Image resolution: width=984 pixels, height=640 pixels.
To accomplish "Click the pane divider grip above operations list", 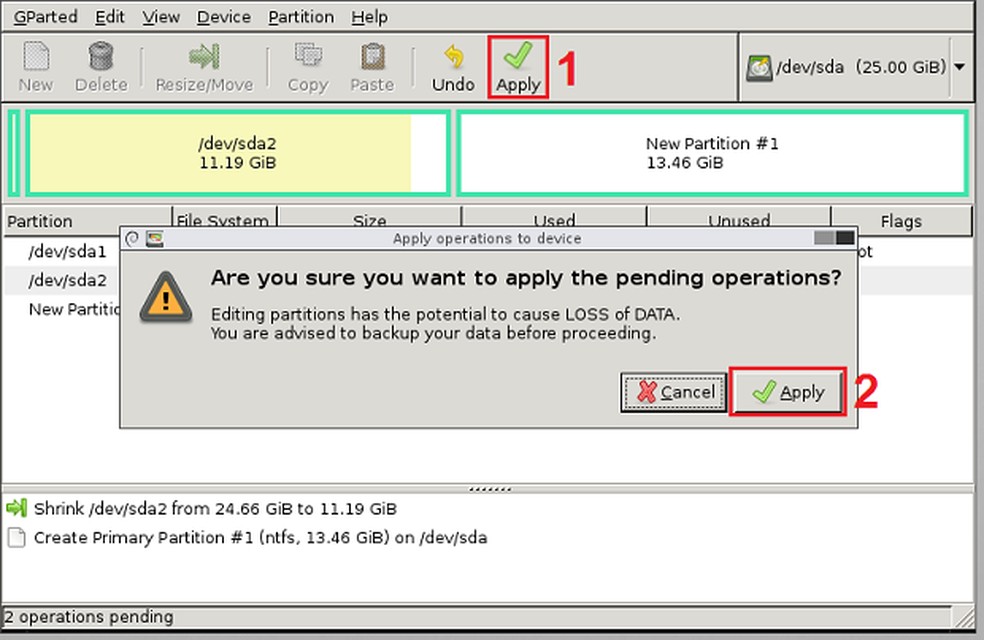I will [x=490, y=489].
